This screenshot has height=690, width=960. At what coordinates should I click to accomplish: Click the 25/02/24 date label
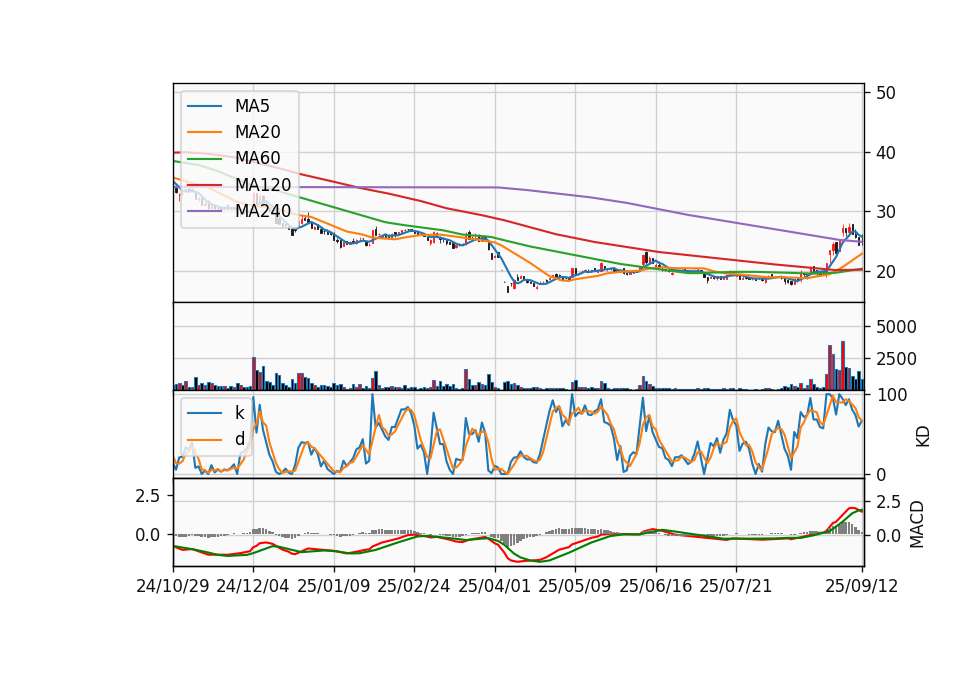(414, 586)
